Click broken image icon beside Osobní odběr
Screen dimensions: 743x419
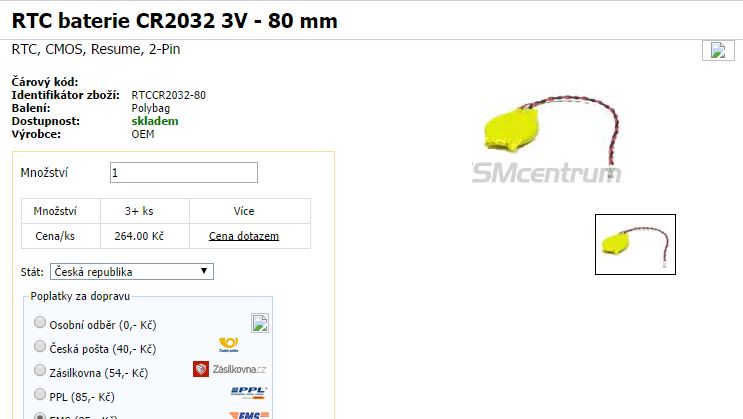260,323
